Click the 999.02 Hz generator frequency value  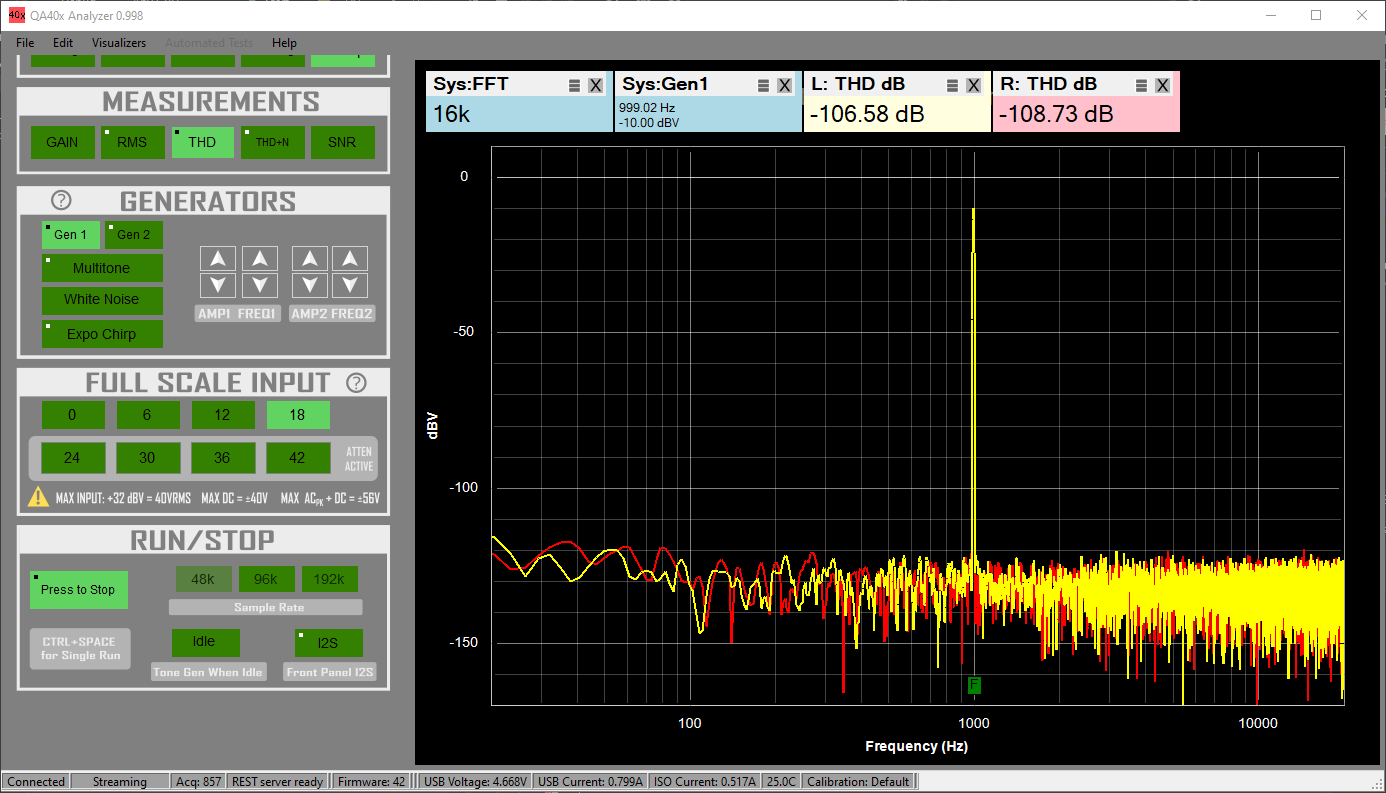646,107
